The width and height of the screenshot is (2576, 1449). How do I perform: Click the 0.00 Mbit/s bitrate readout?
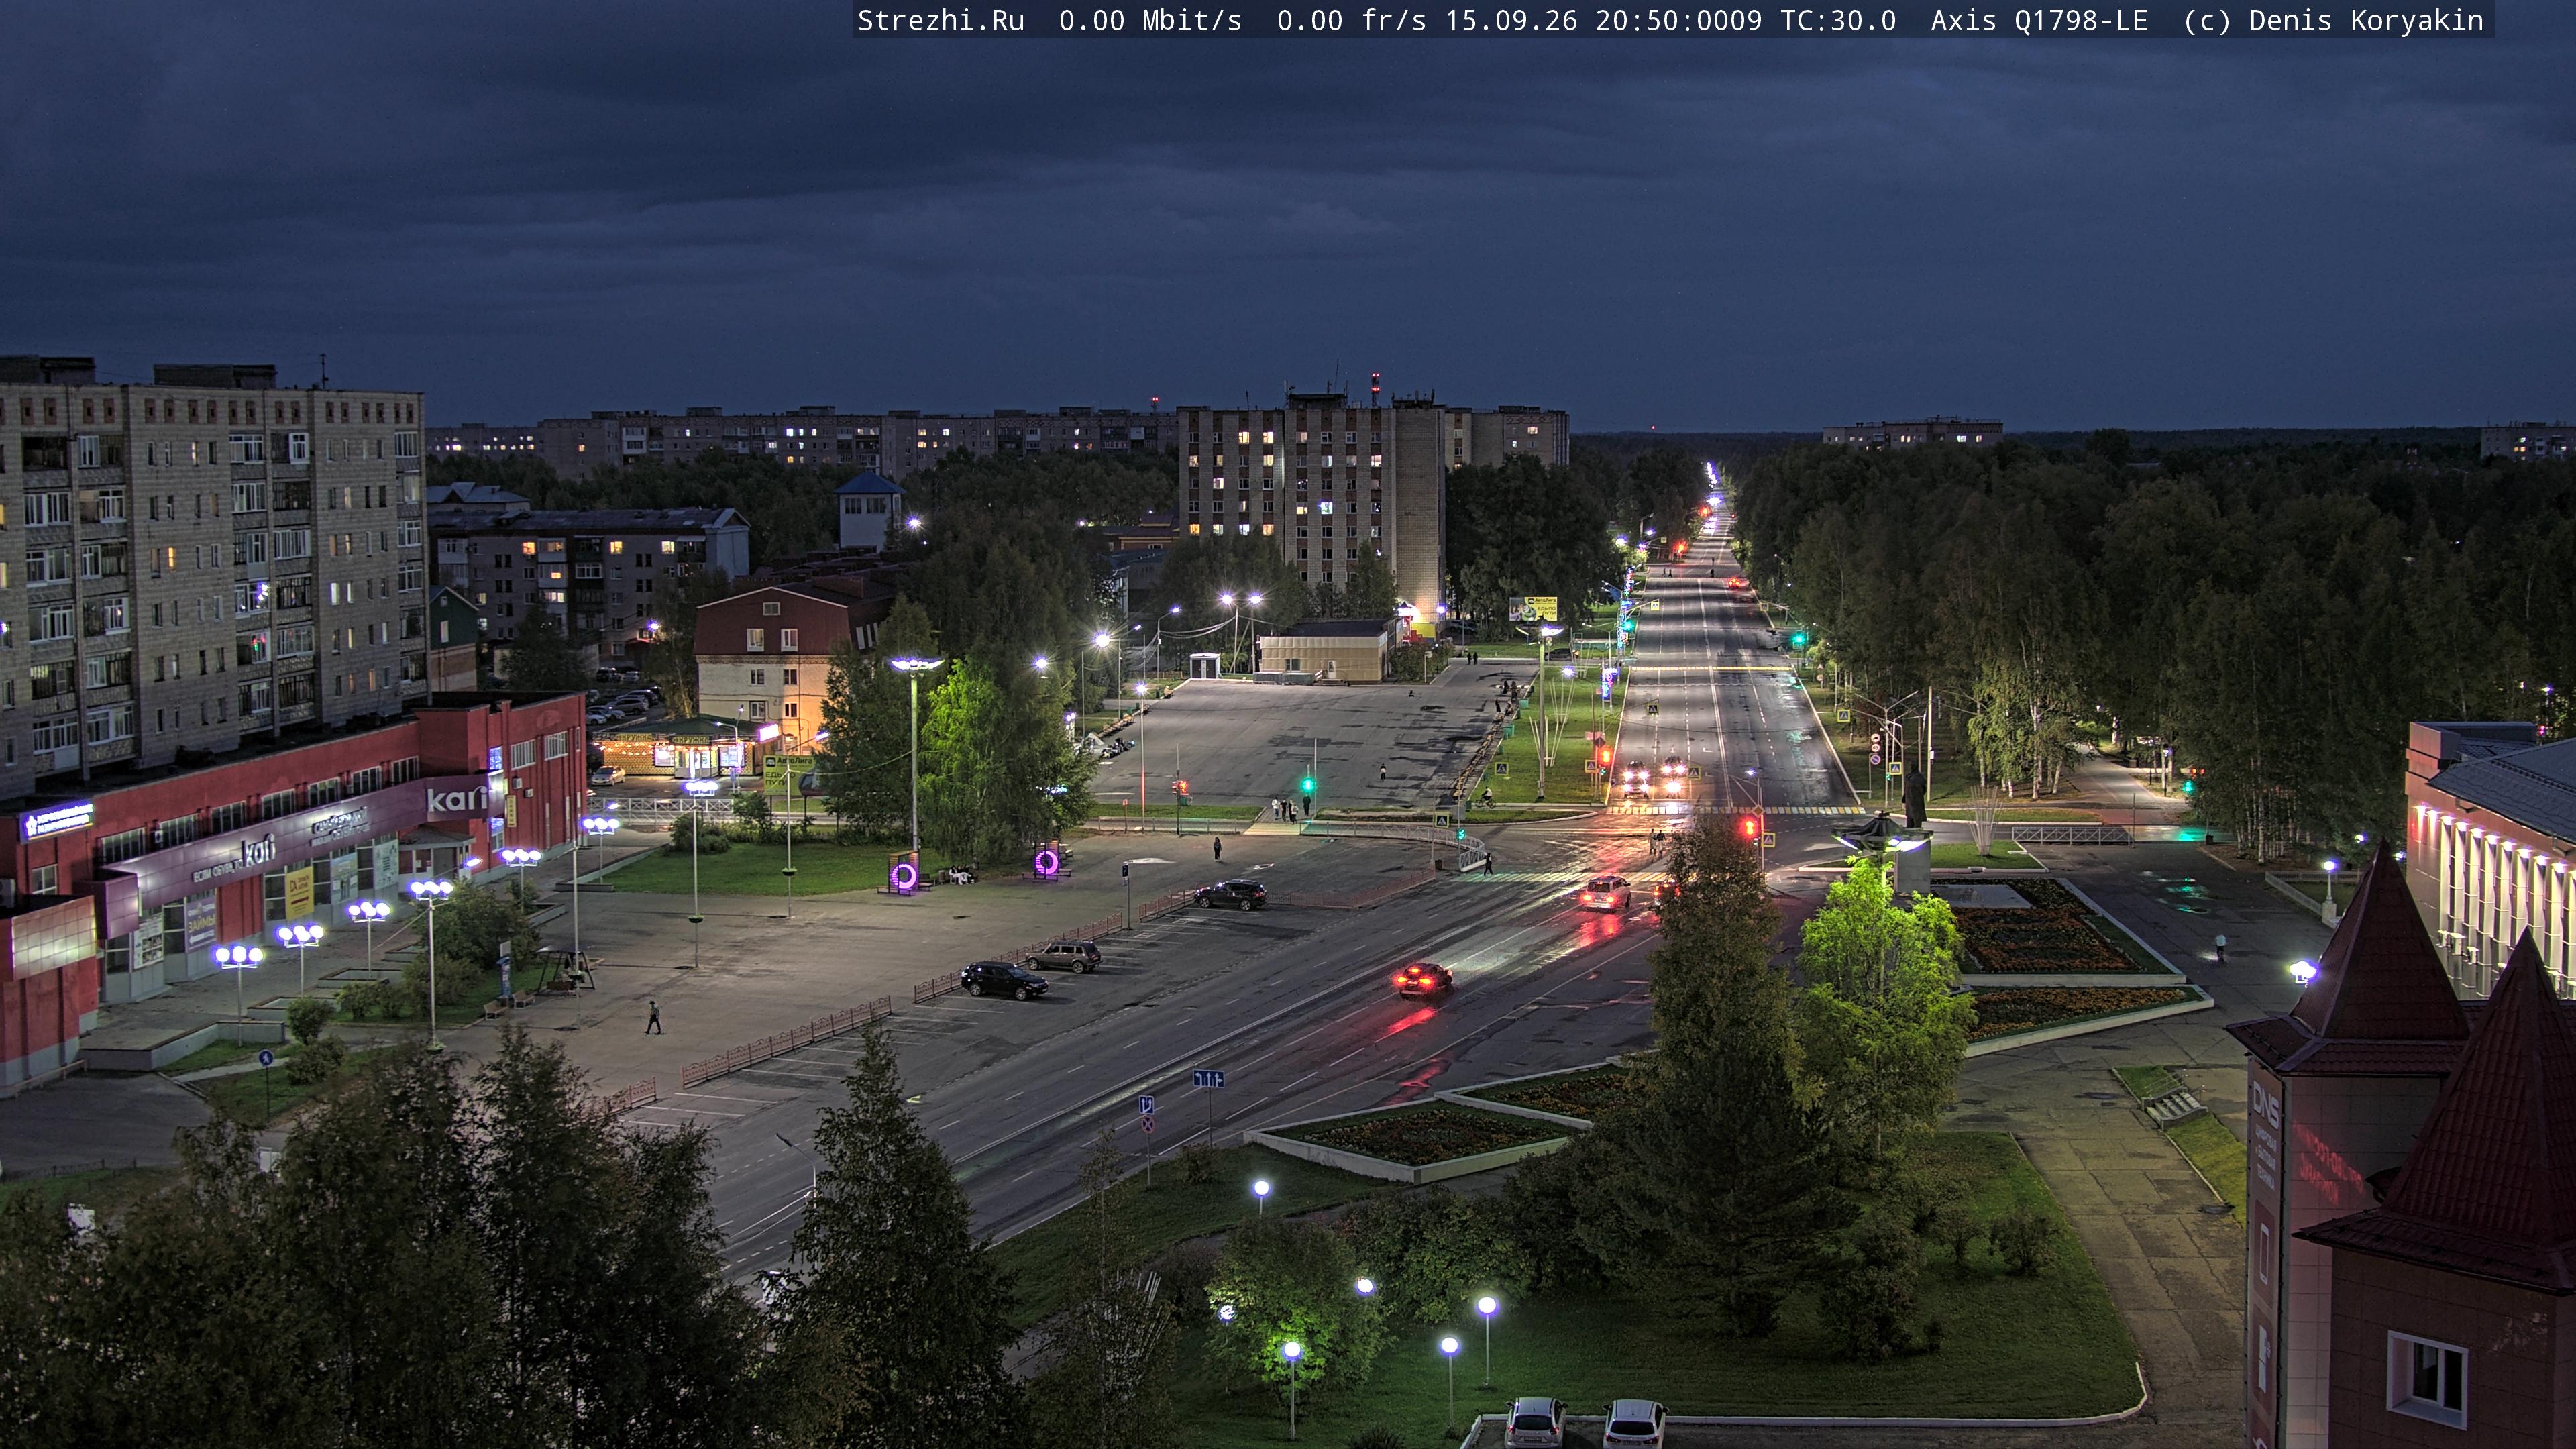click(x=1150, y=21)
